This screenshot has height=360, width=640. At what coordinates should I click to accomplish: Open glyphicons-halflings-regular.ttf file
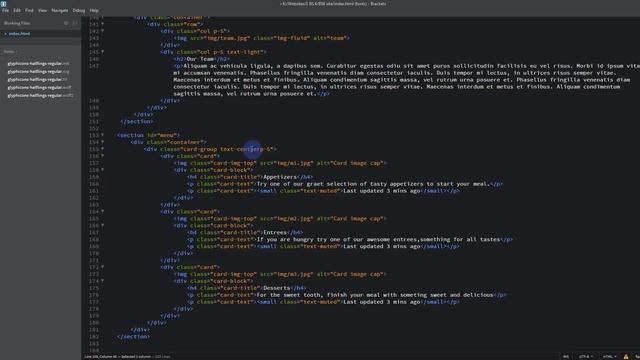(x=38, y=80)
